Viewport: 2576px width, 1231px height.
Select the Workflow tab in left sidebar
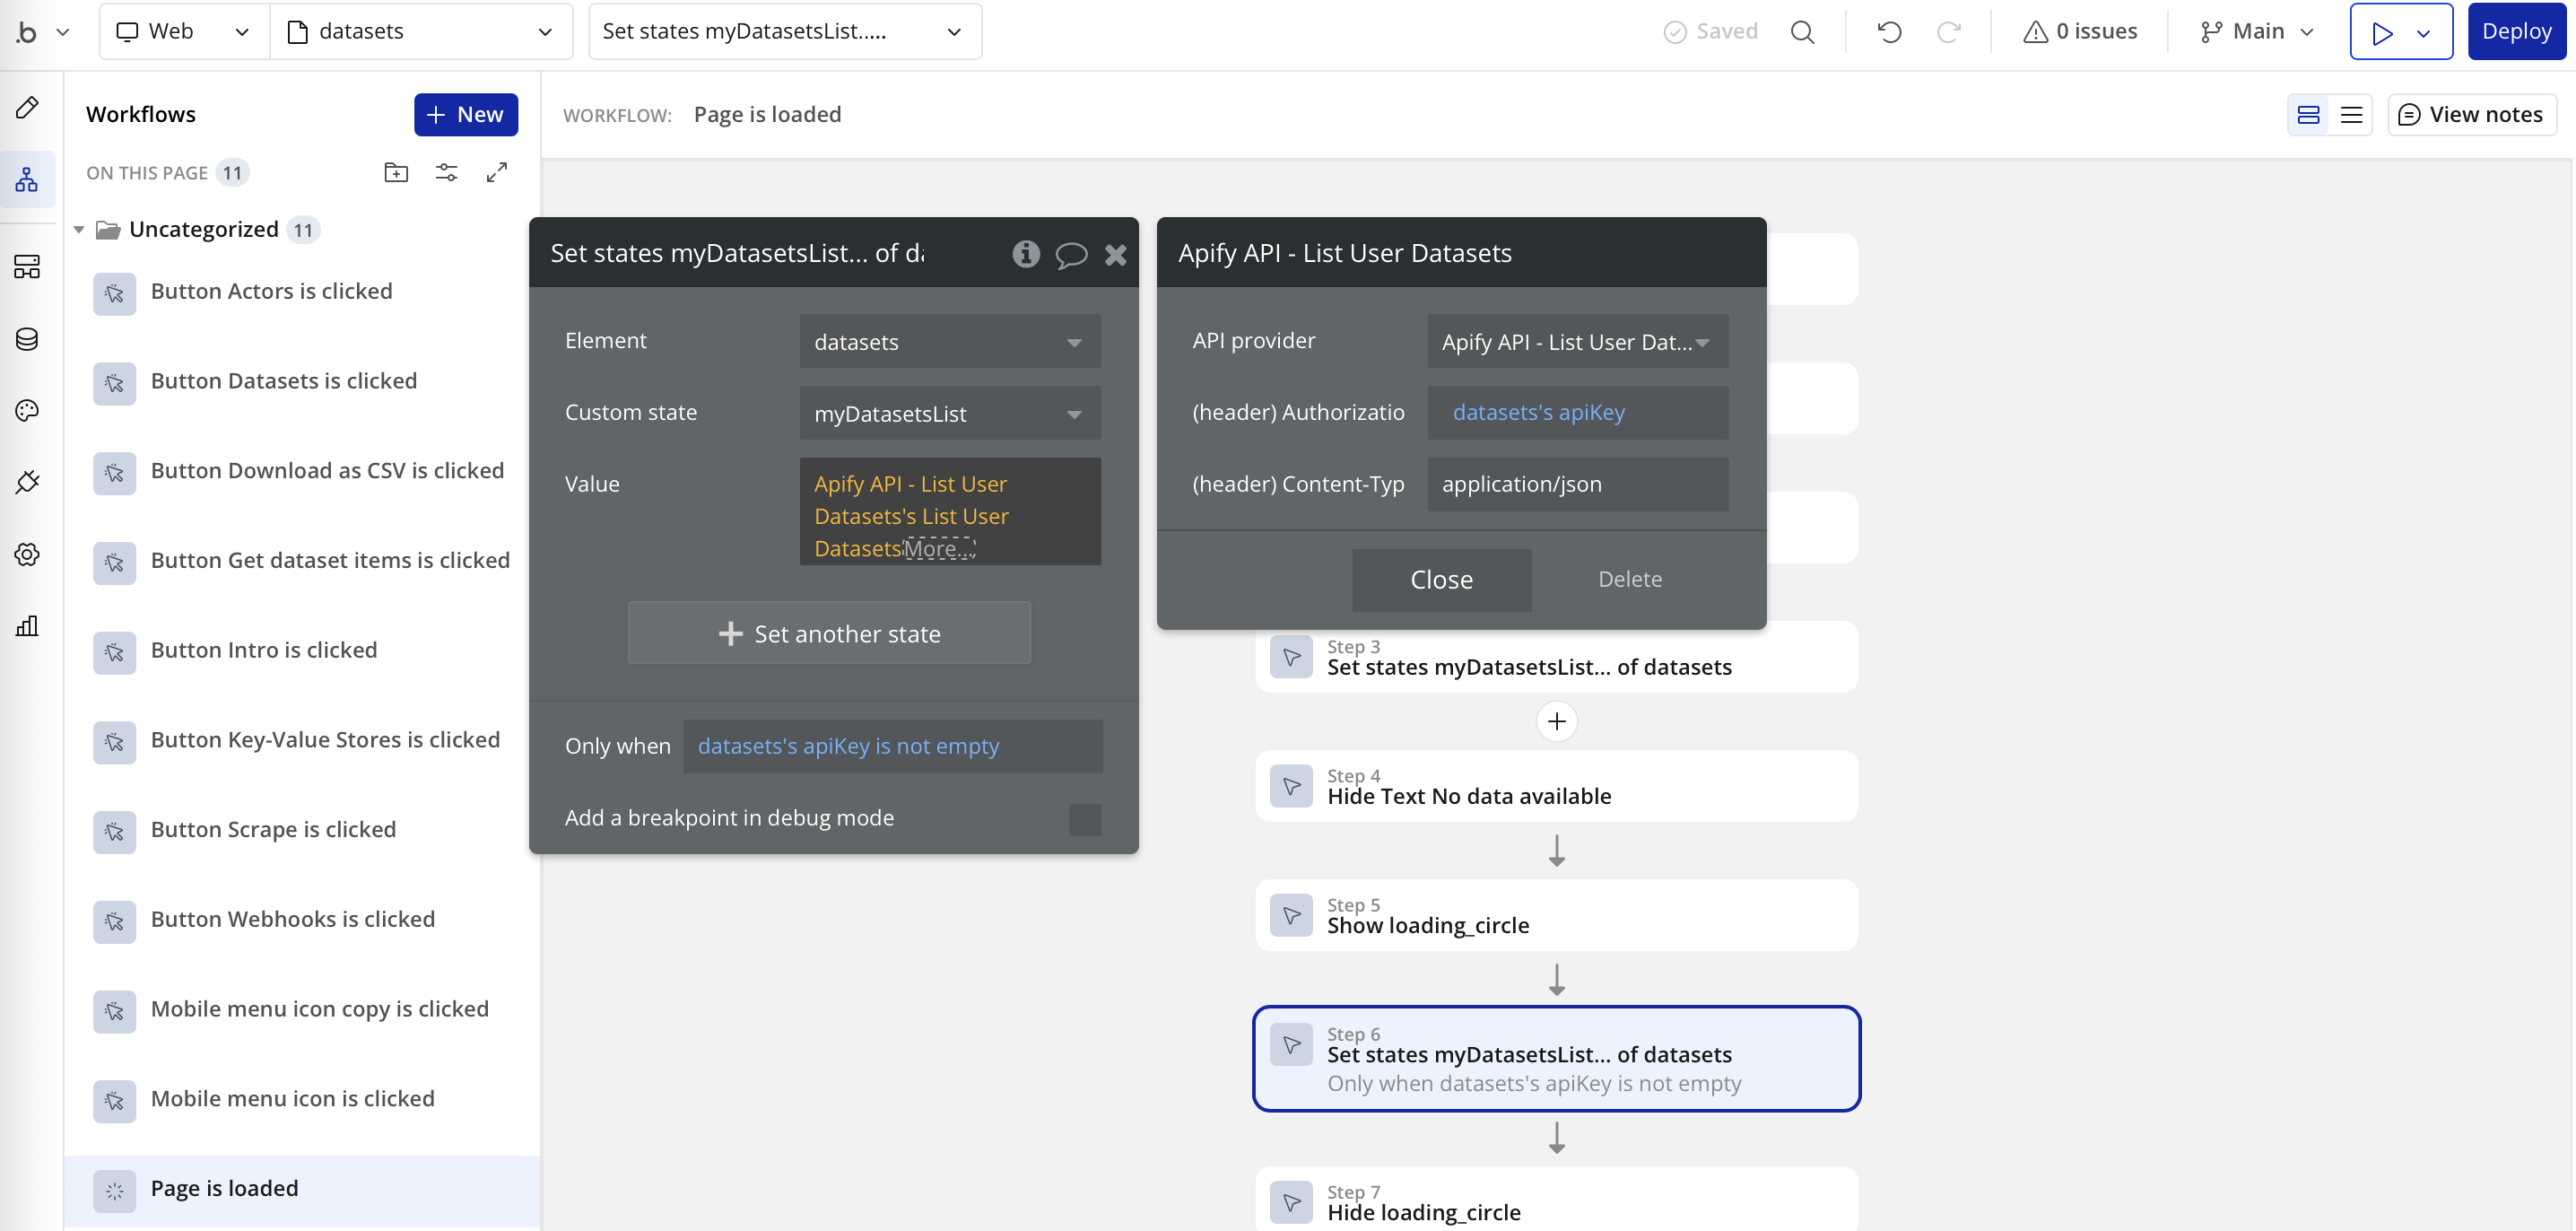pos(26,179)
